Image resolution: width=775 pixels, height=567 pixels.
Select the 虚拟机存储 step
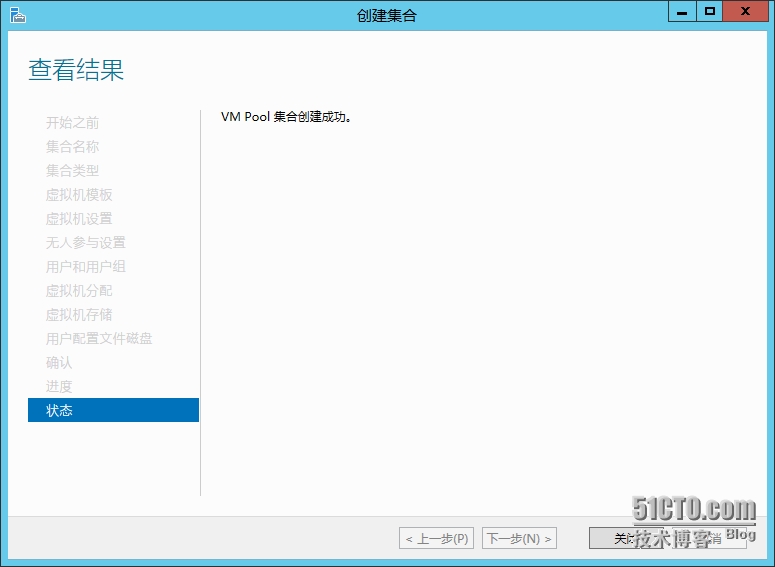[x=79, y=314]
